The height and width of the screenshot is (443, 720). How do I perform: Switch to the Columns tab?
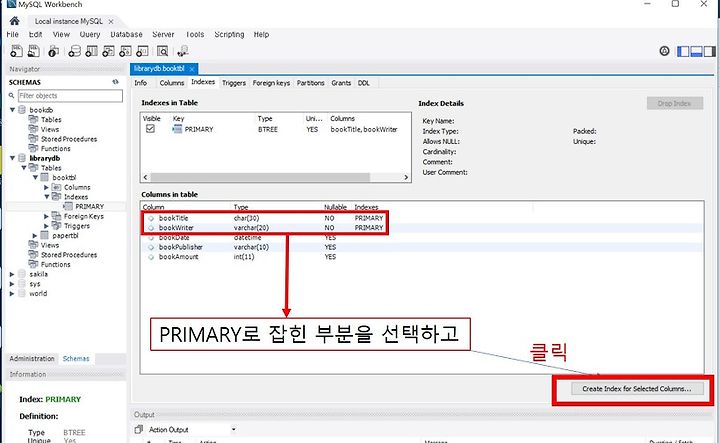[172, 83]
